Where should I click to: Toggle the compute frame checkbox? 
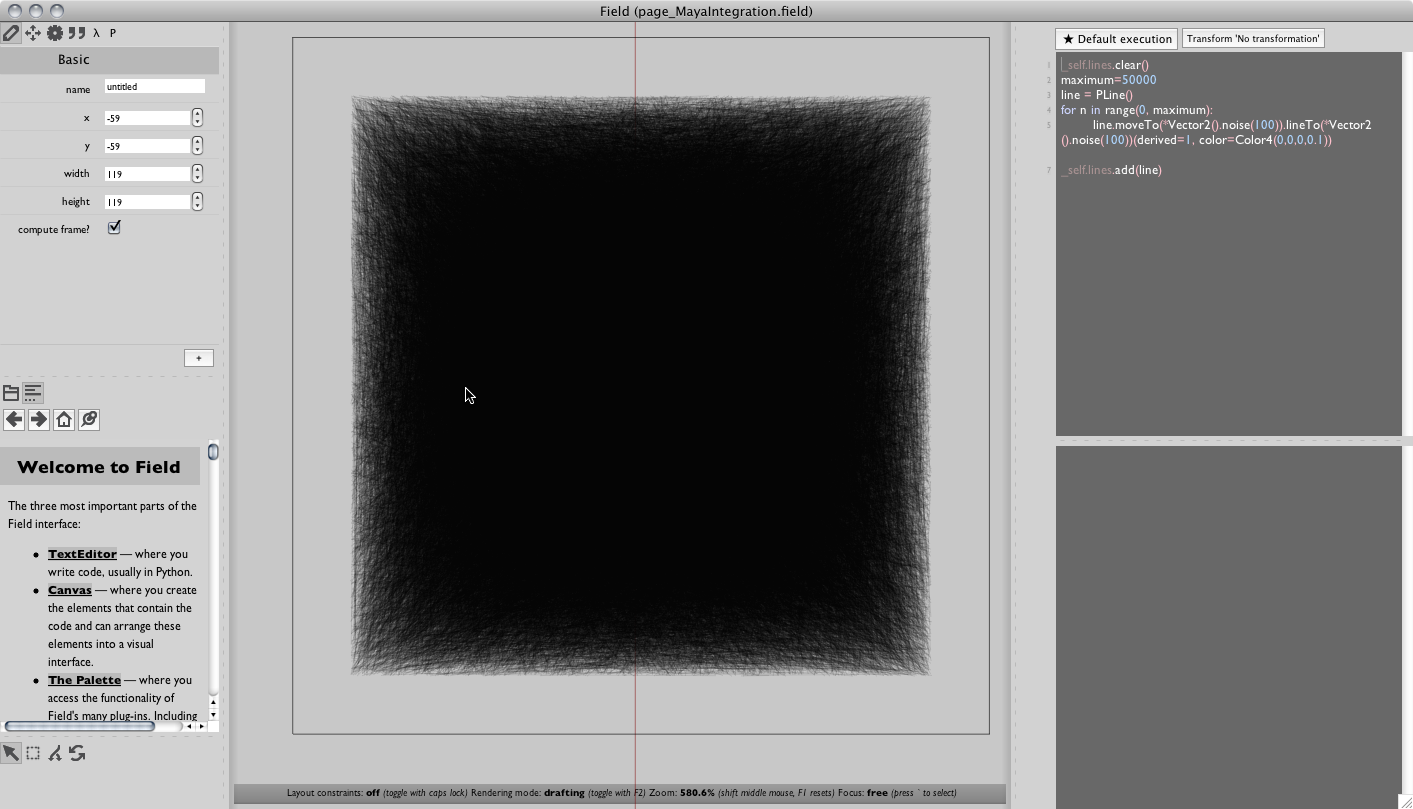pos(114,228)
